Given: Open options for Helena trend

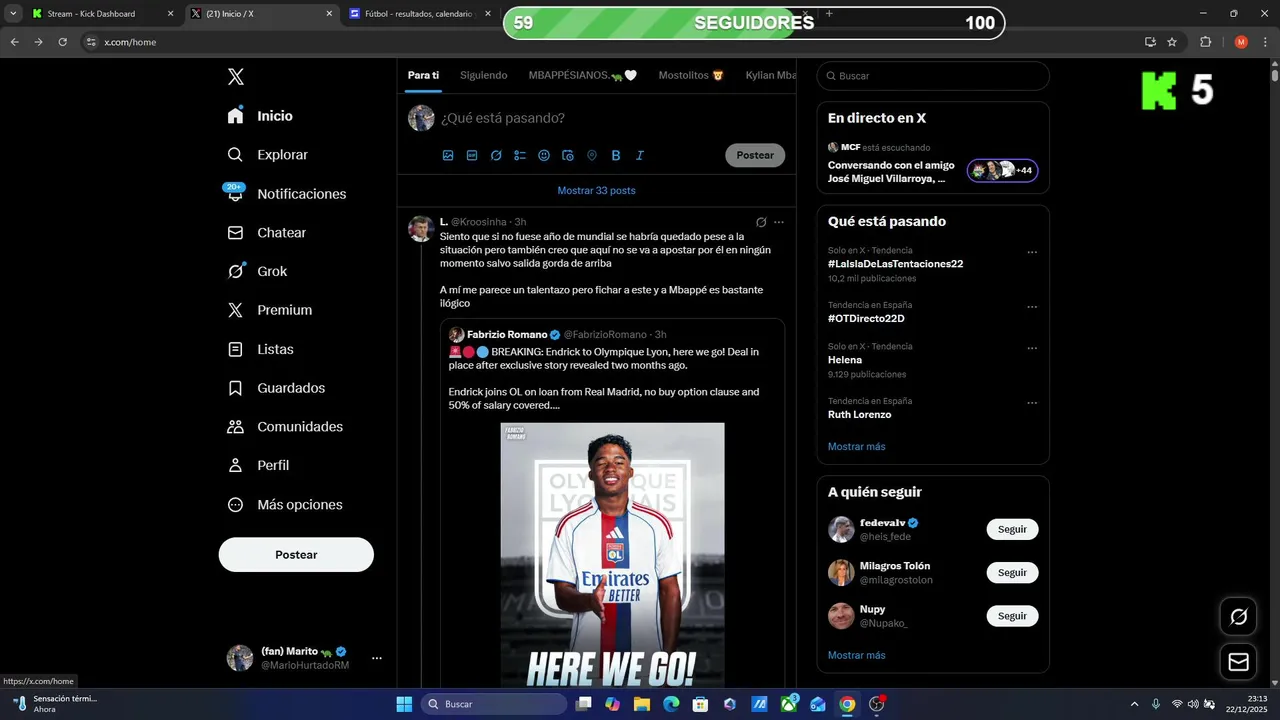Looking at the screenshot, I should tap(1032, 348).
